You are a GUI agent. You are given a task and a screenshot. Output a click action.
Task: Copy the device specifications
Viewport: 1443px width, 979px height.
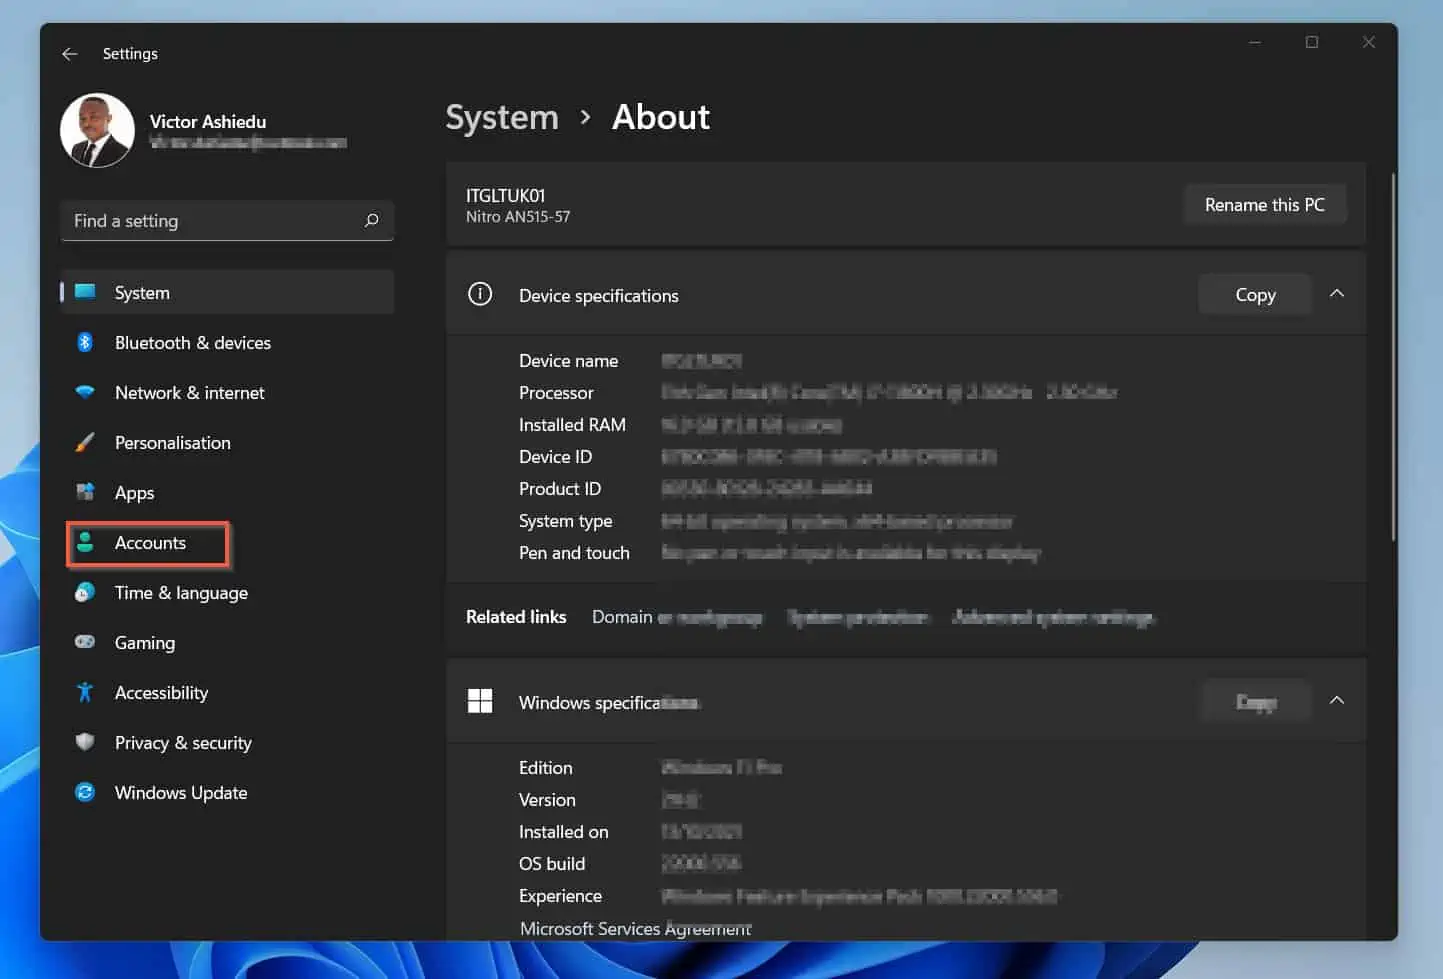pyautogui.click(x=1255, y=295)
